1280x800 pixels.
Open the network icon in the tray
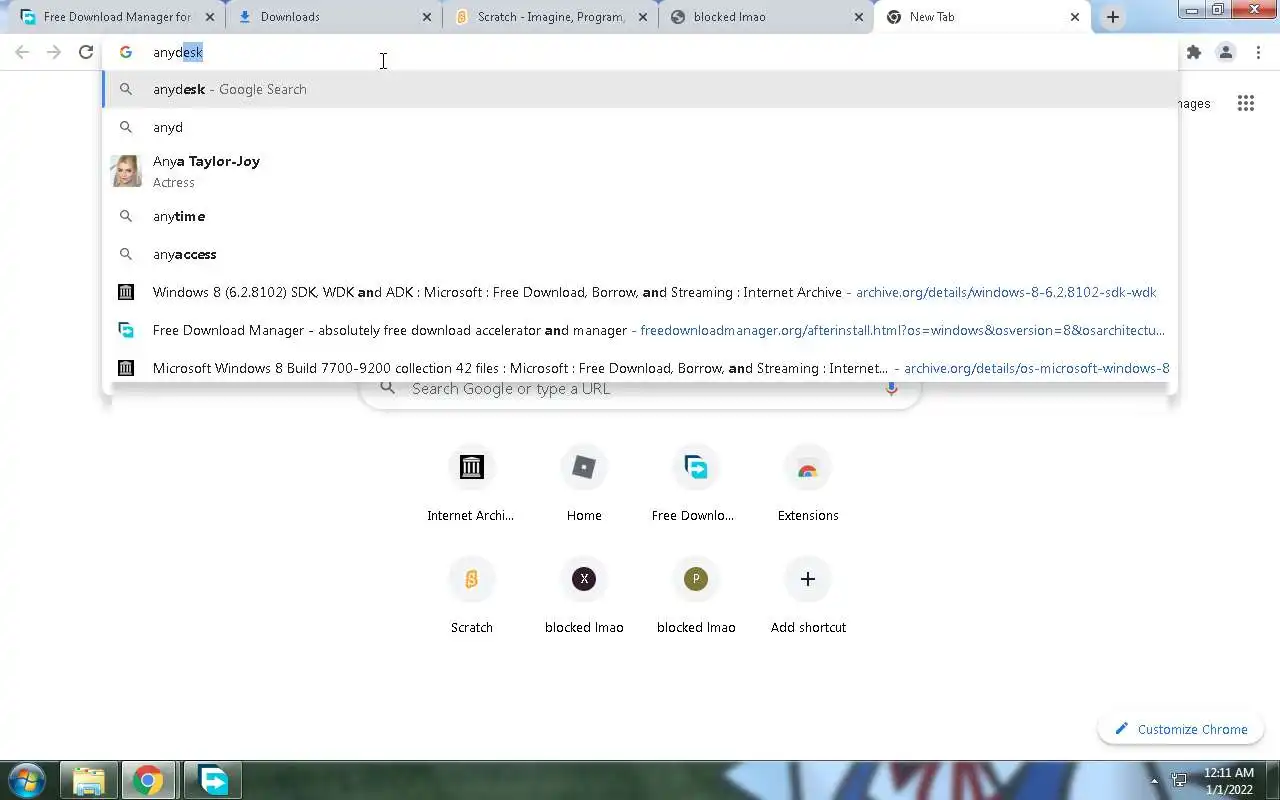(1180, 781)
